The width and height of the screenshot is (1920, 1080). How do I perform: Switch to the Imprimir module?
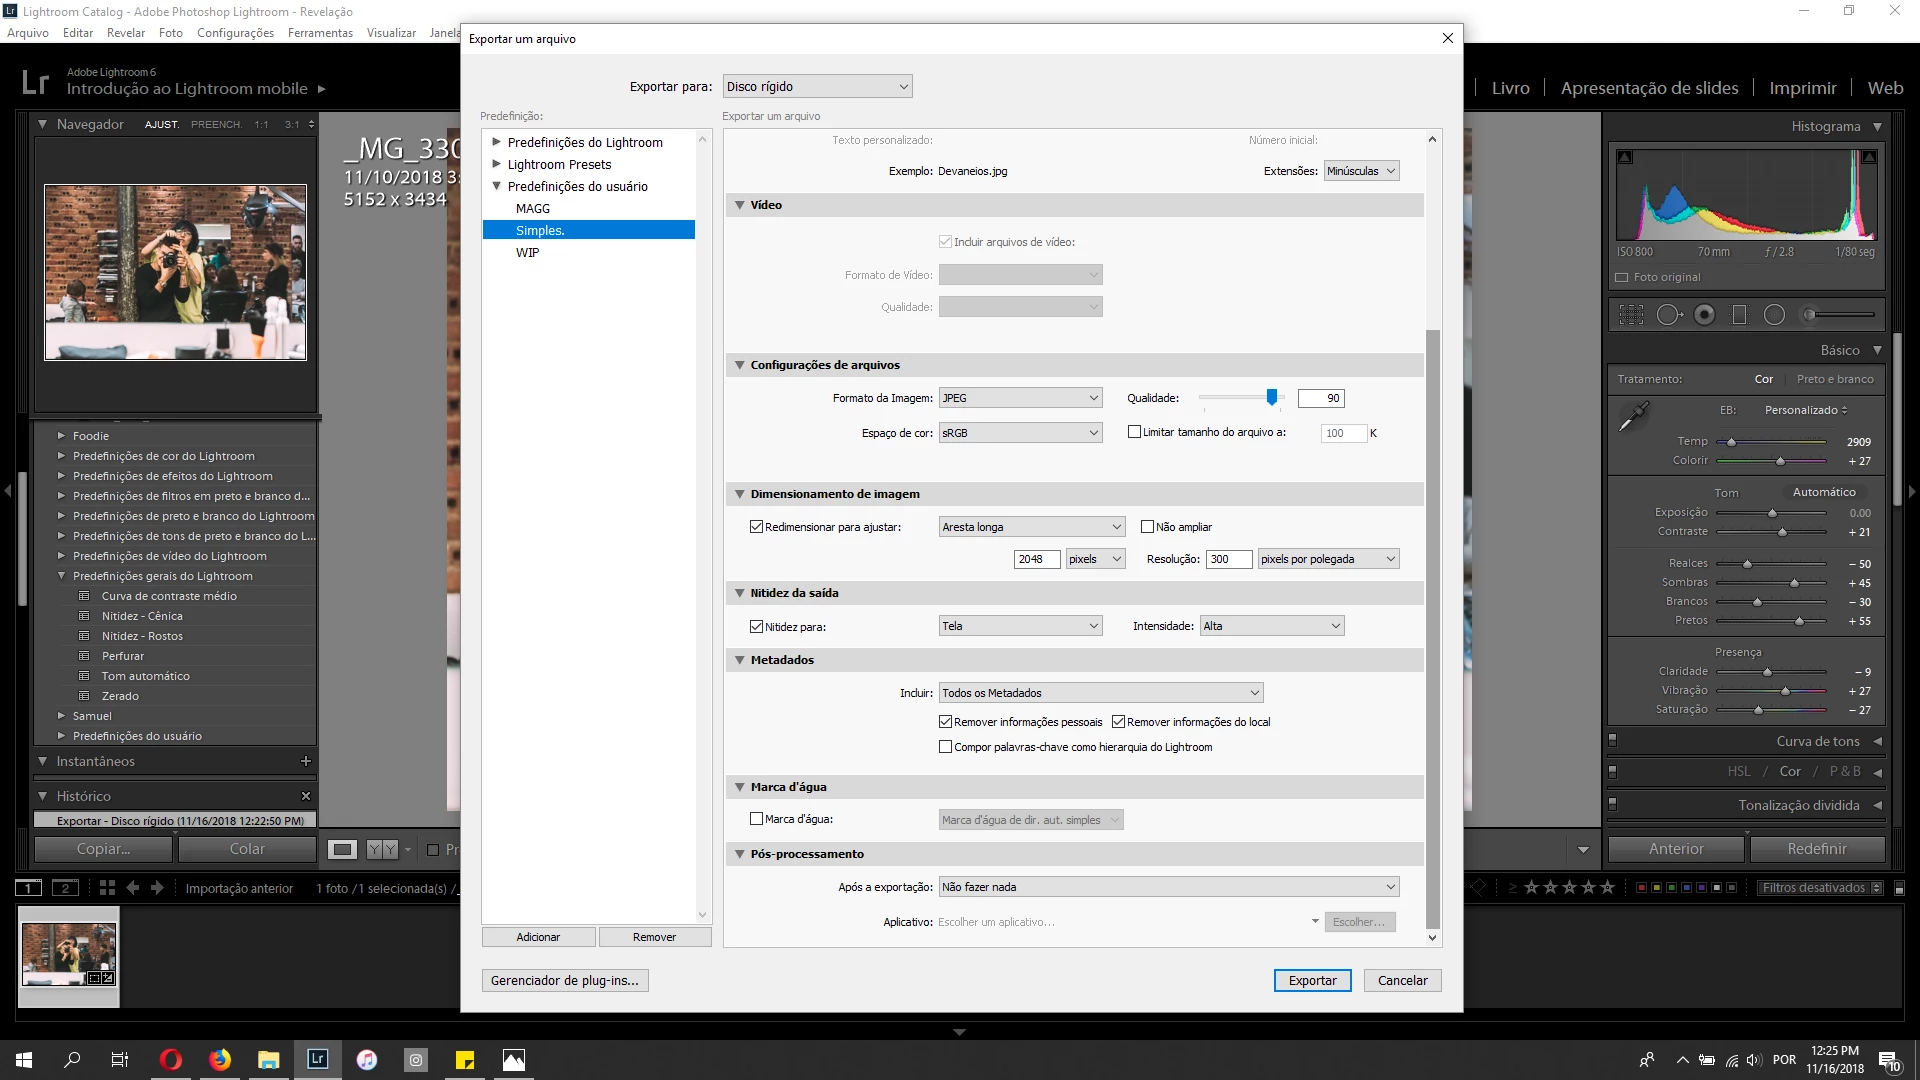pyautogui.click(x=1802, y=88)
